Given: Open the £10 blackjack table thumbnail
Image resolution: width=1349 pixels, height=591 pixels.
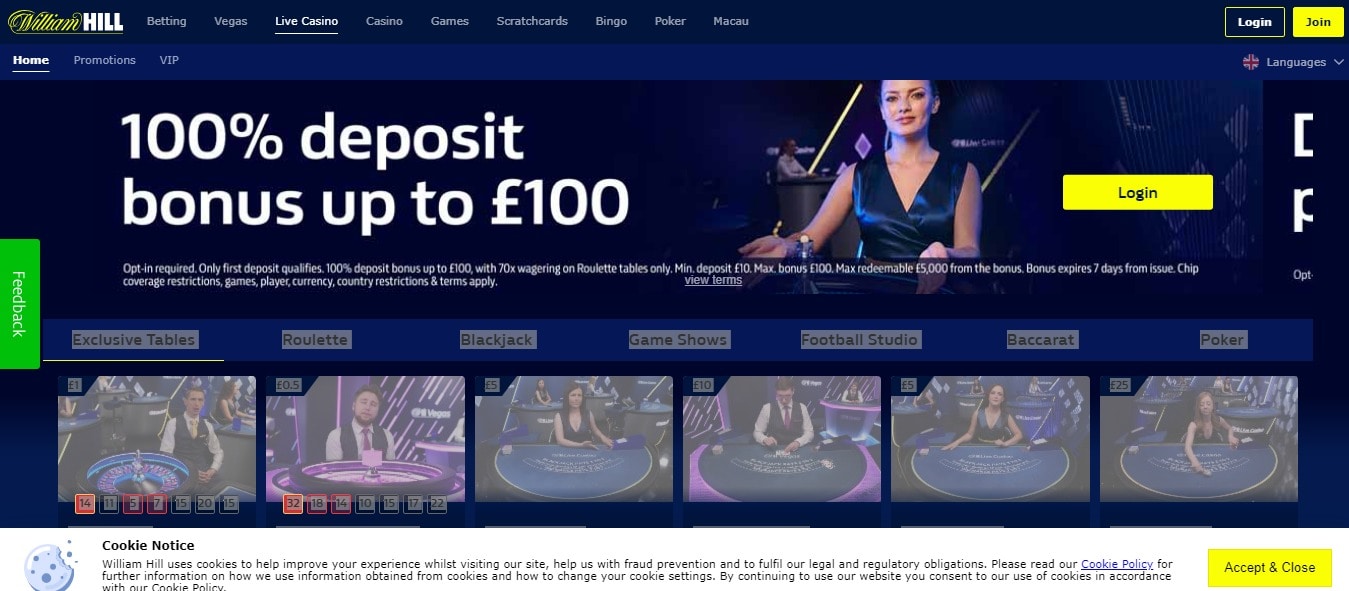Looking at the screenshot, I should point(782,439).
